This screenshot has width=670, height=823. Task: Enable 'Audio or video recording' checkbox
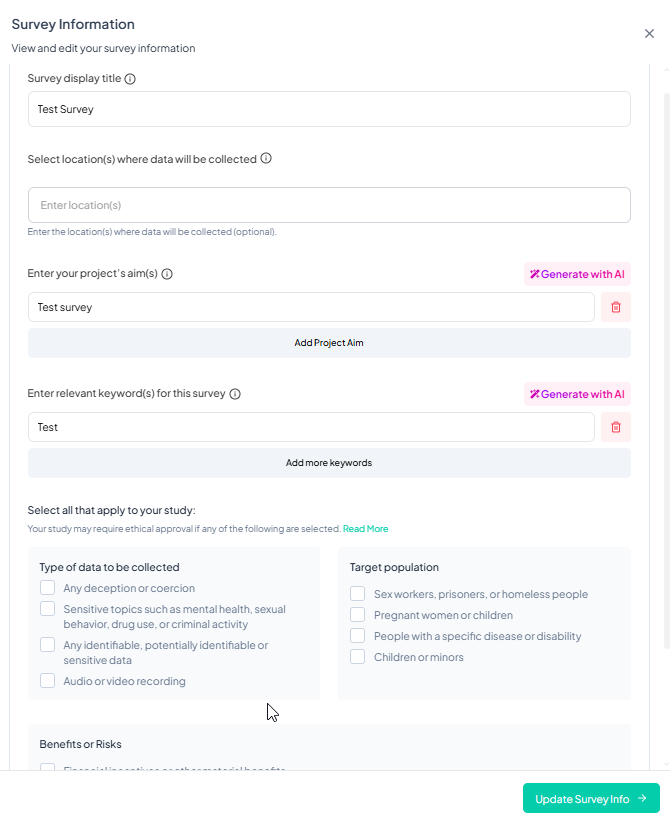(x=47, y=681)
